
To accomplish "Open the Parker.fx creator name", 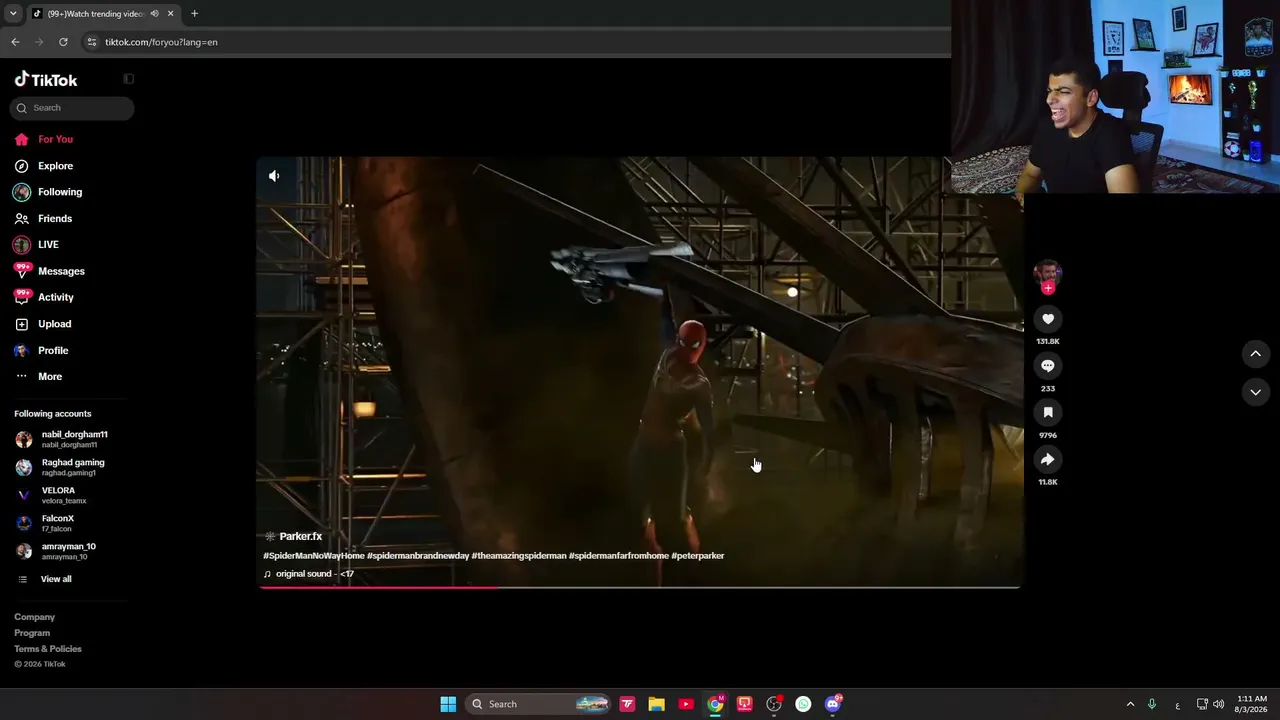I will (x=301, y=537).
